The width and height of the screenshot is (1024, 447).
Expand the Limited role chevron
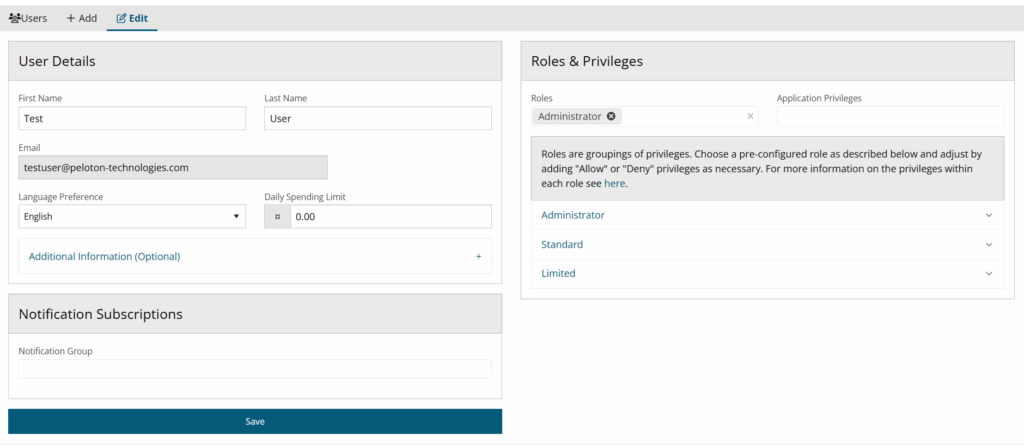tap(989, 273)
